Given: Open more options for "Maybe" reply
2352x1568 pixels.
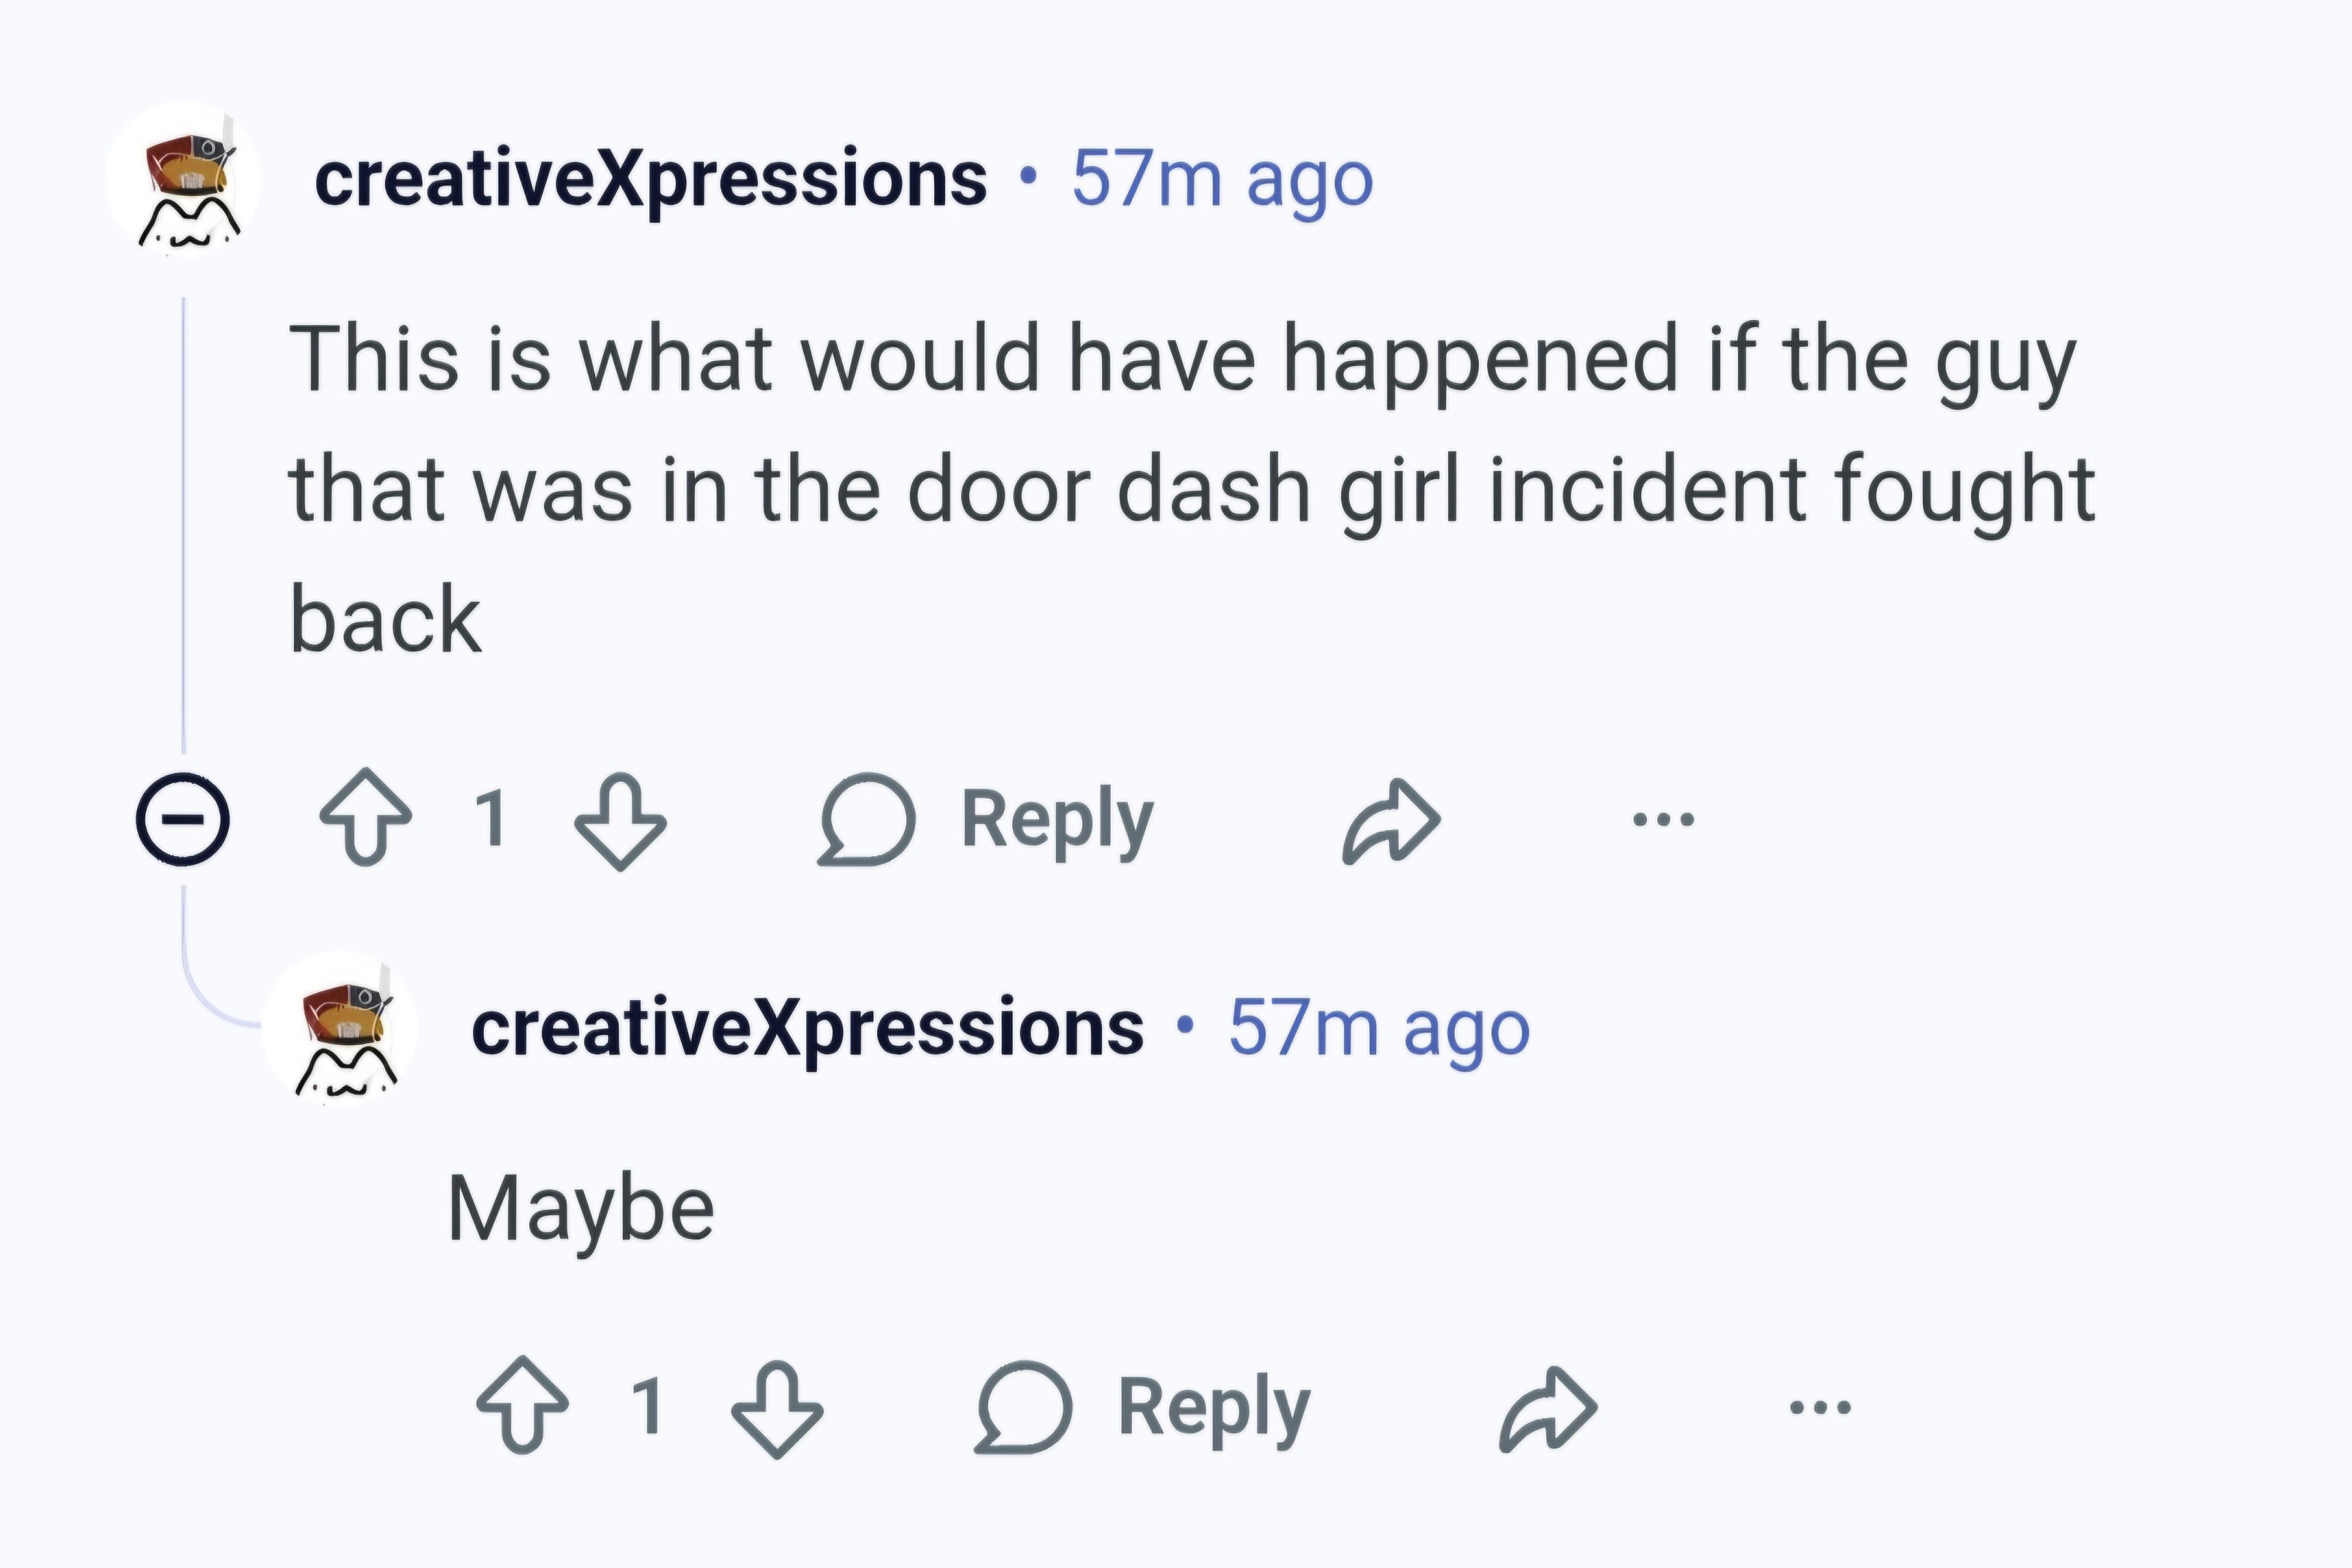Looking at the screenshot, I should (x=1820, y=1408).
